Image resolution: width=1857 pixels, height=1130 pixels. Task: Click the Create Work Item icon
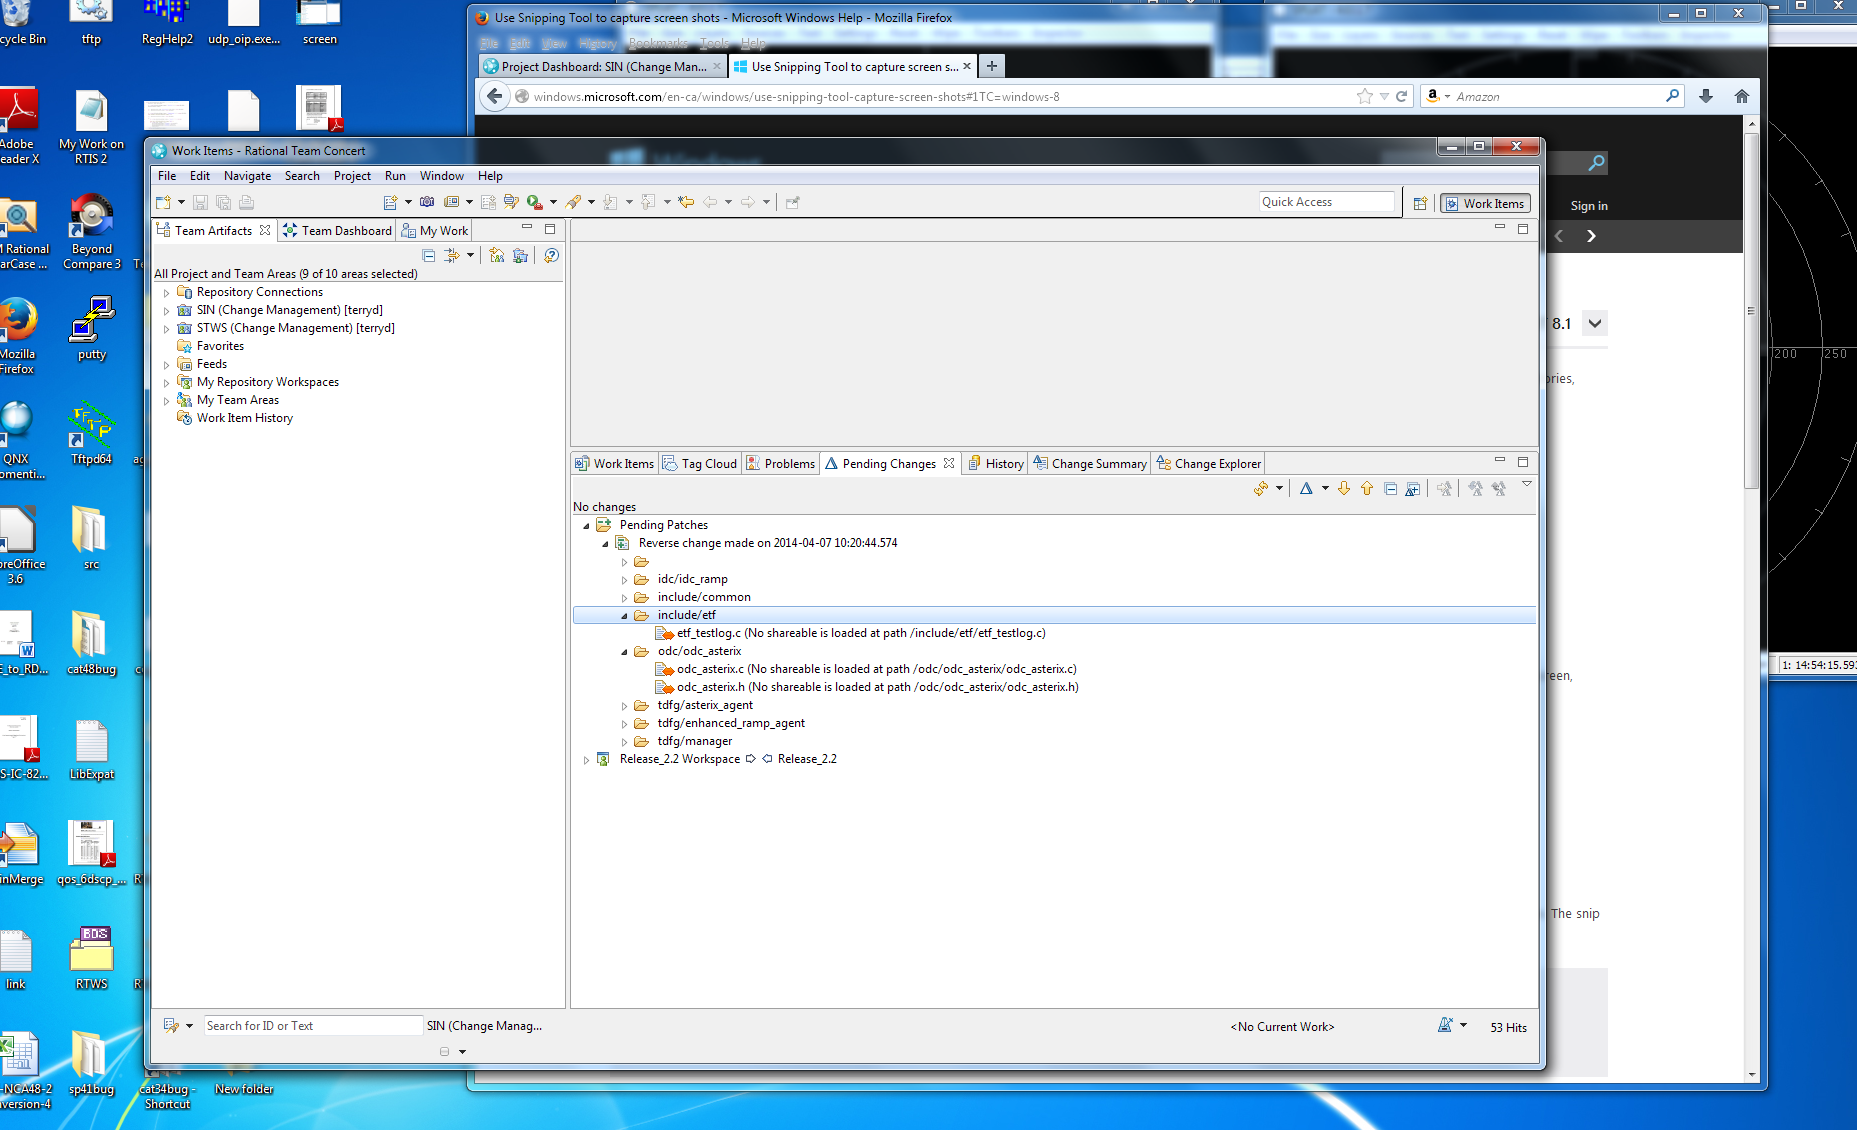[391, 202]
